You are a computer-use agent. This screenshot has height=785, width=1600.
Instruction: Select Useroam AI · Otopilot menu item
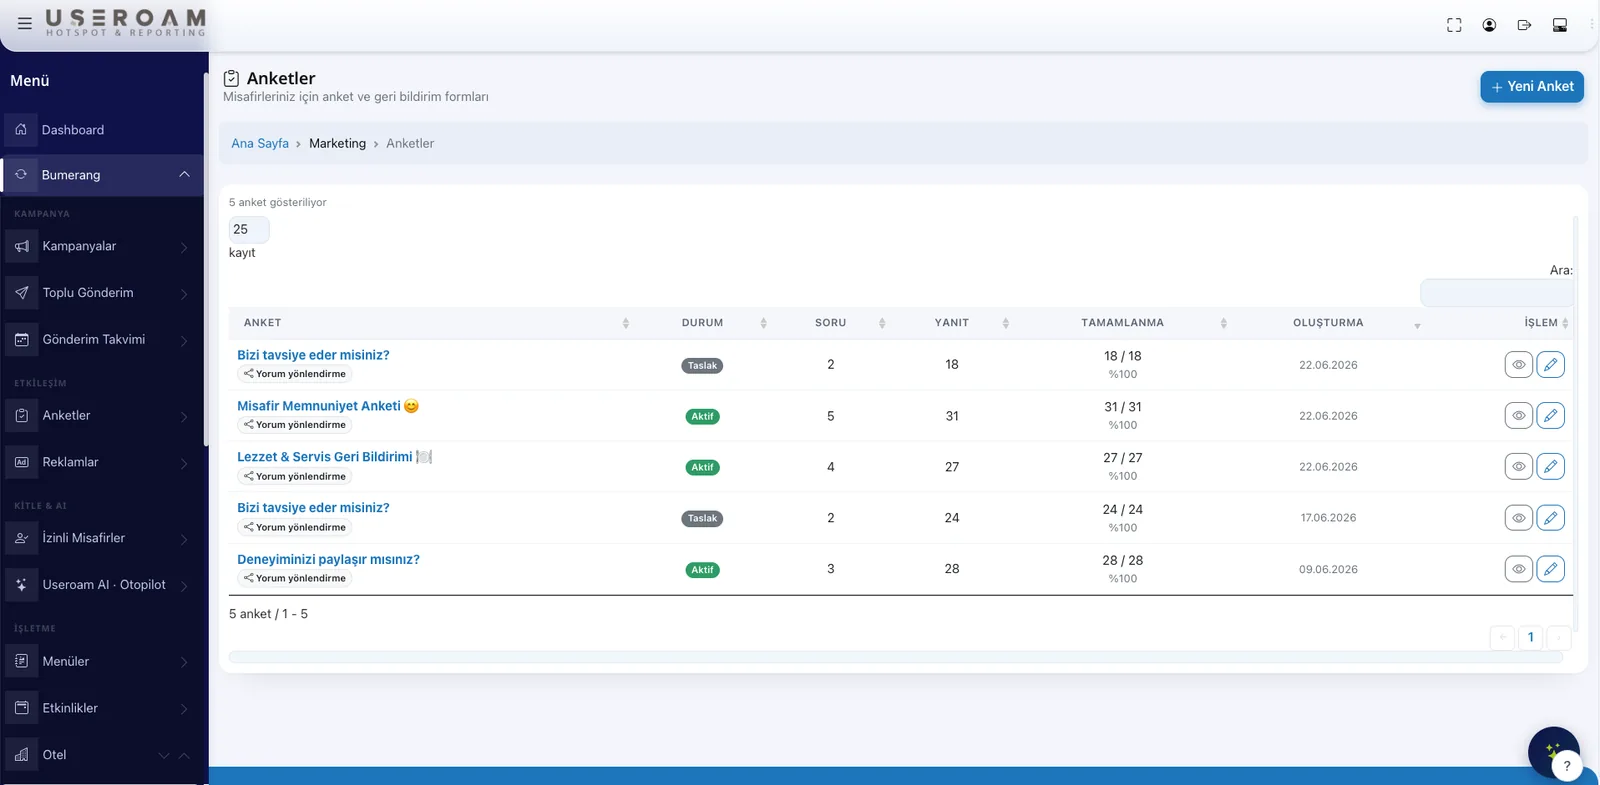coord(102,585)
